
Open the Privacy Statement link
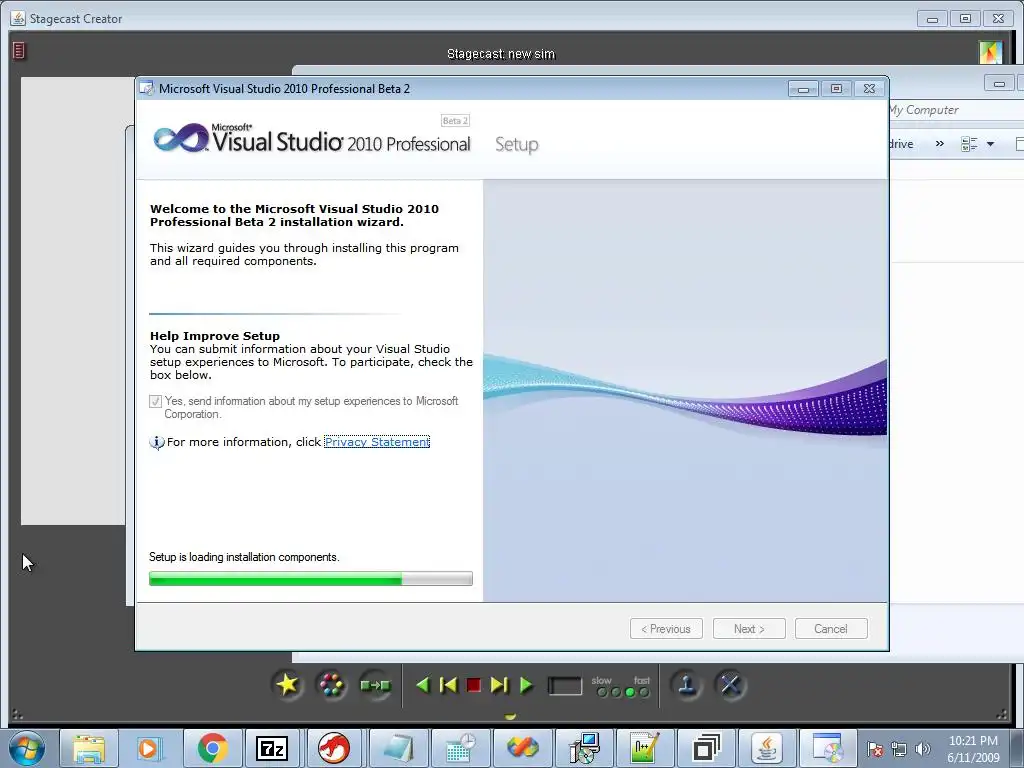pyautogui.click(x=377, y=442)
